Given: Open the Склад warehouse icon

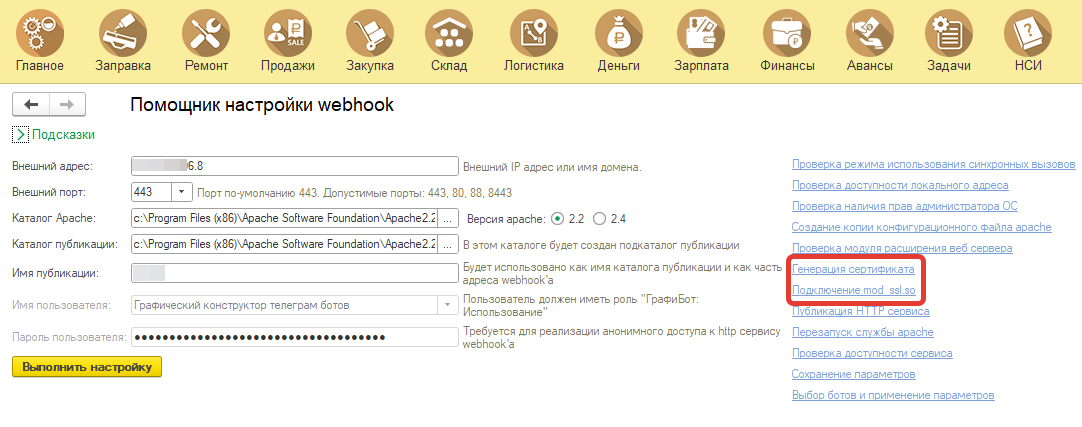Looking at the screenshot, I should coord(449,31).
